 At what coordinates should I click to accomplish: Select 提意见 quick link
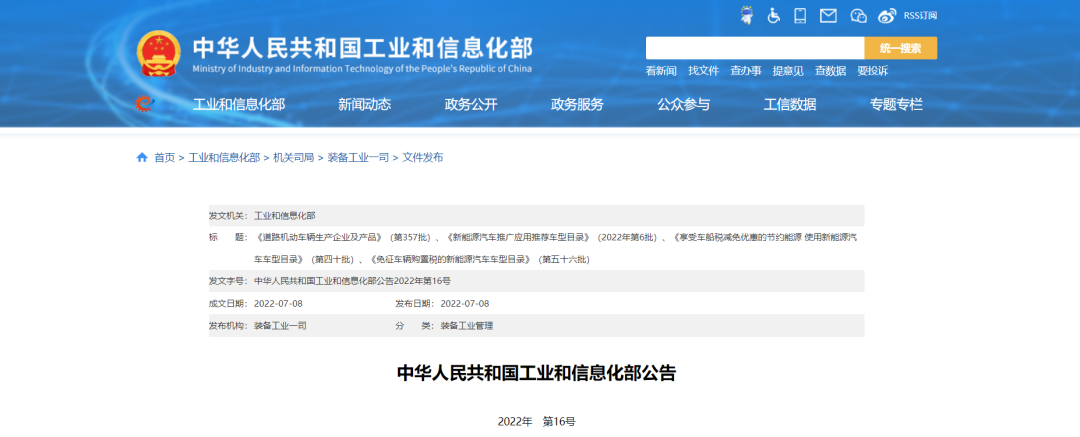(788, 70)
